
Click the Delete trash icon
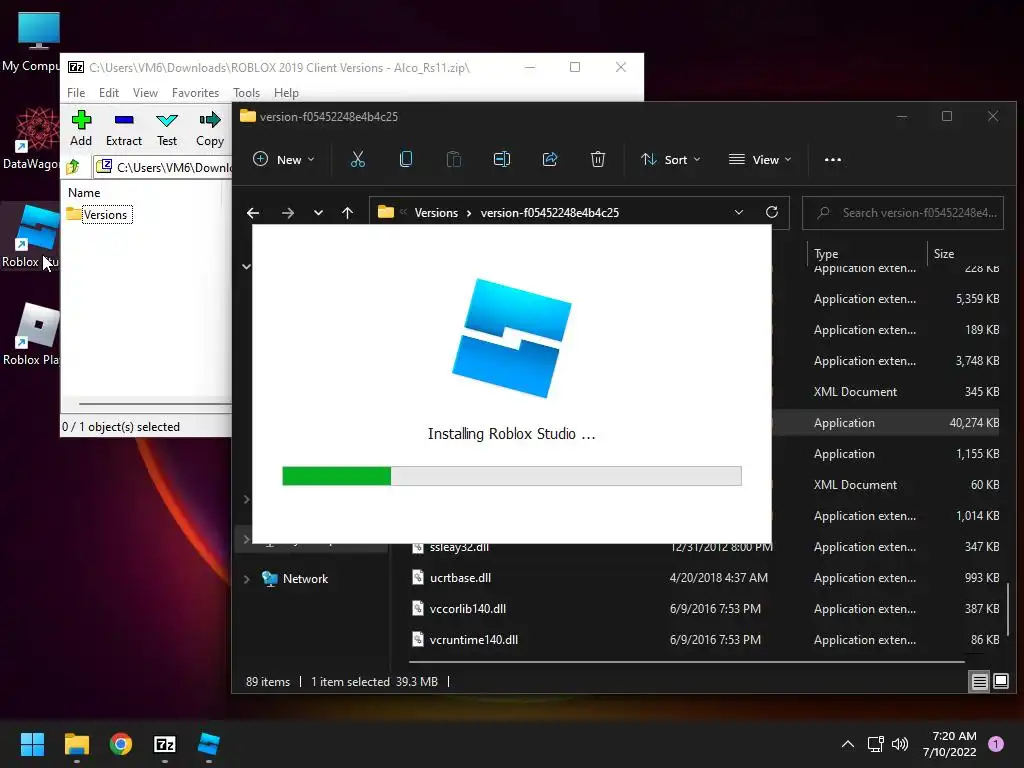pyautogui.click(x=598, y=159)
